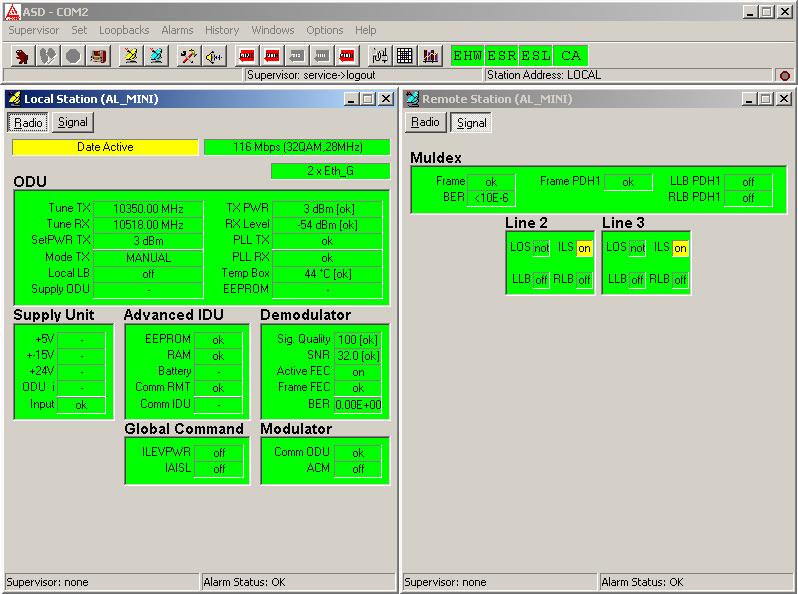Select Signal tab in Remote Station window
798x594 pixels.
pos(471,123)
